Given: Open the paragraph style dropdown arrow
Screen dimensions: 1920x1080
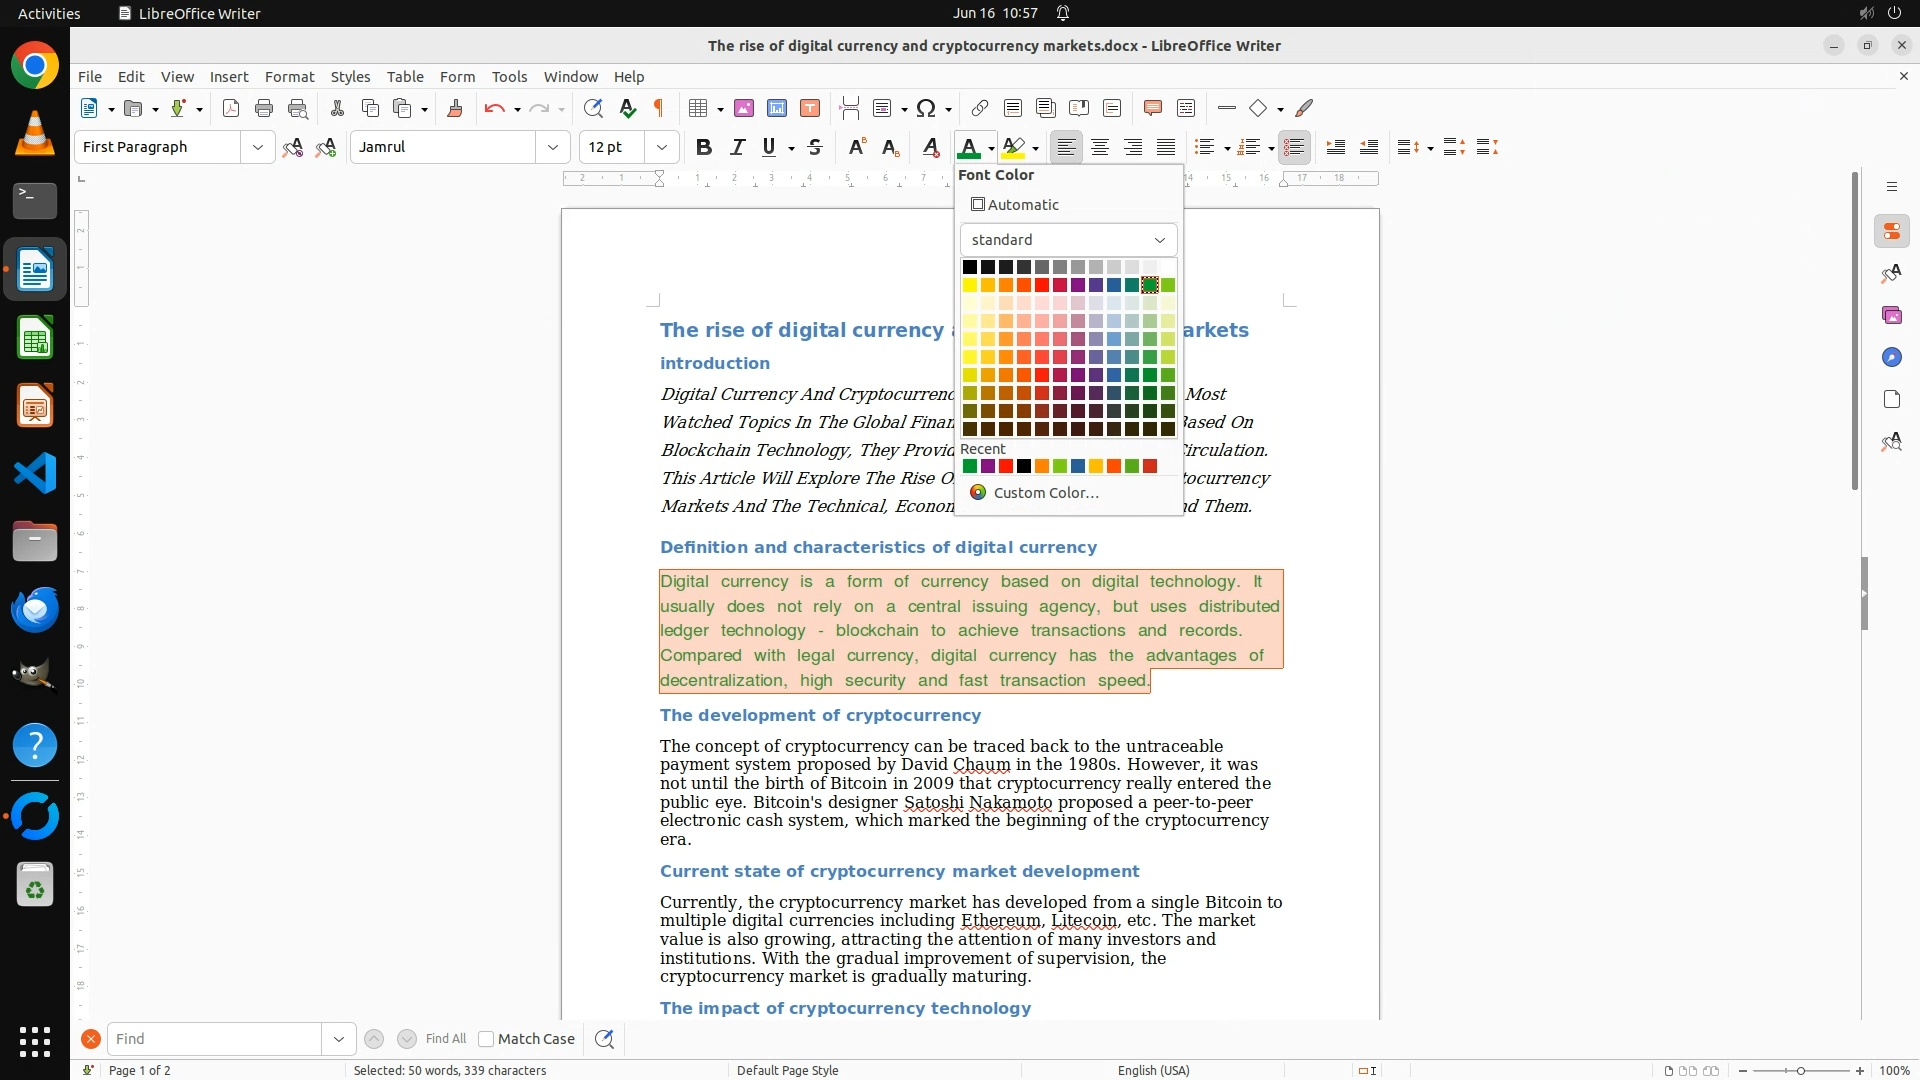Looking at the screenshot, I should point(258,147).
